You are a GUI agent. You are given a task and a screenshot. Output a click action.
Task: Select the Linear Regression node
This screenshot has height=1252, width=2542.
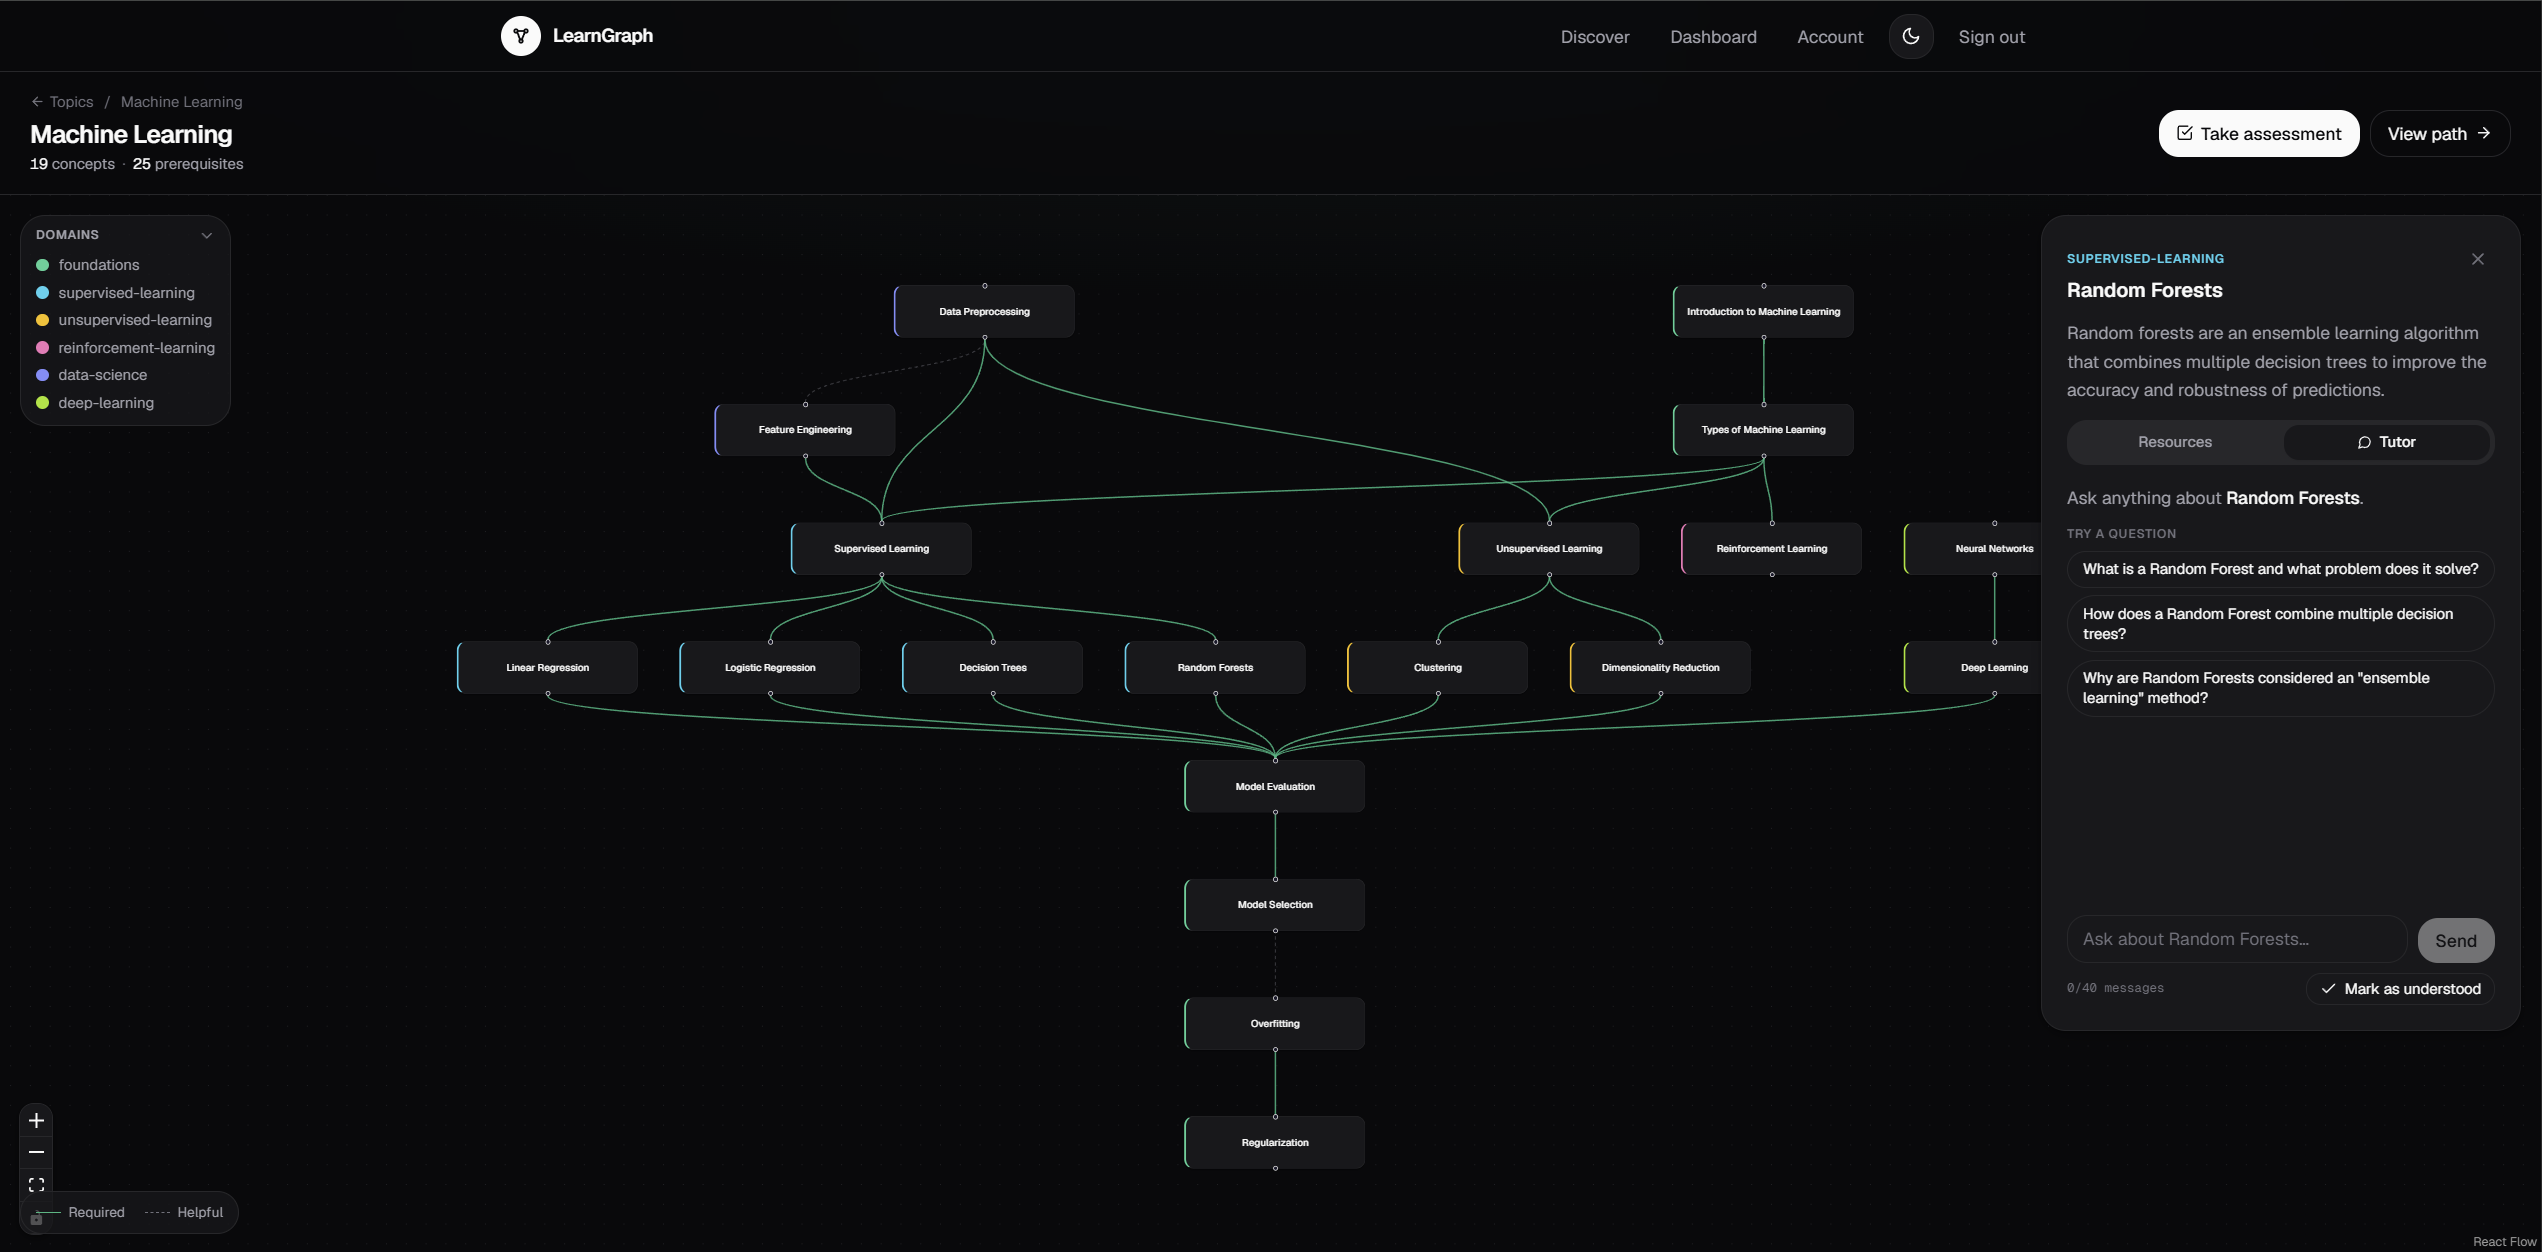pyautogui.click(x=547, y=668)
